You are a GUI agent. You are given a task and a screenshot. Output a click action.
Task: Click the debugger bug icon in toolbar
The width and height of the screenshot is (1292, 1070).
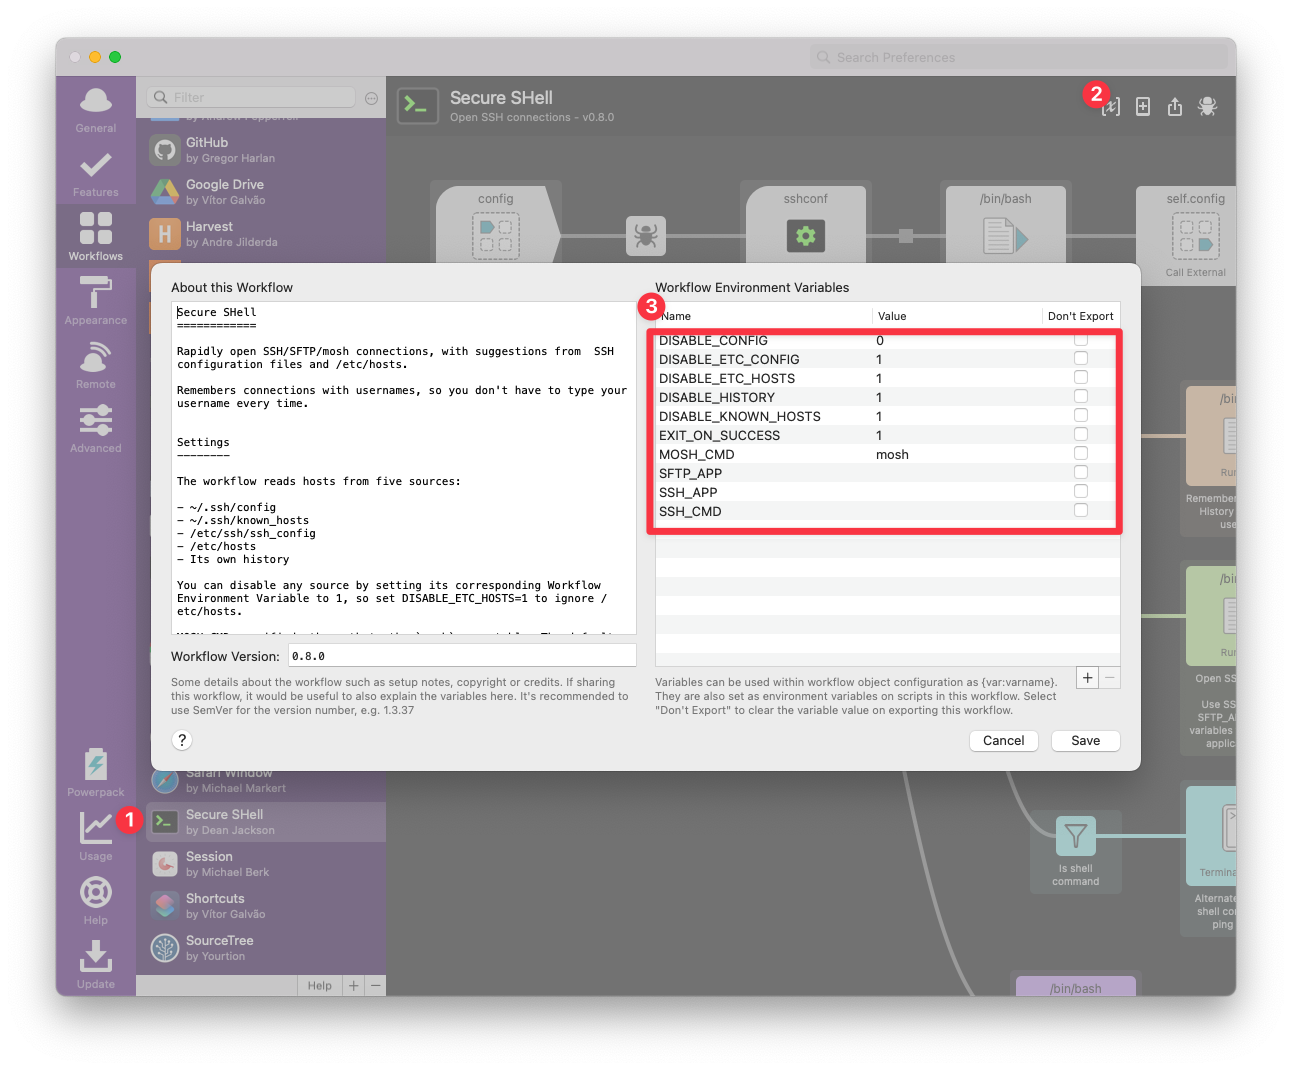(x=1207, y=107)
